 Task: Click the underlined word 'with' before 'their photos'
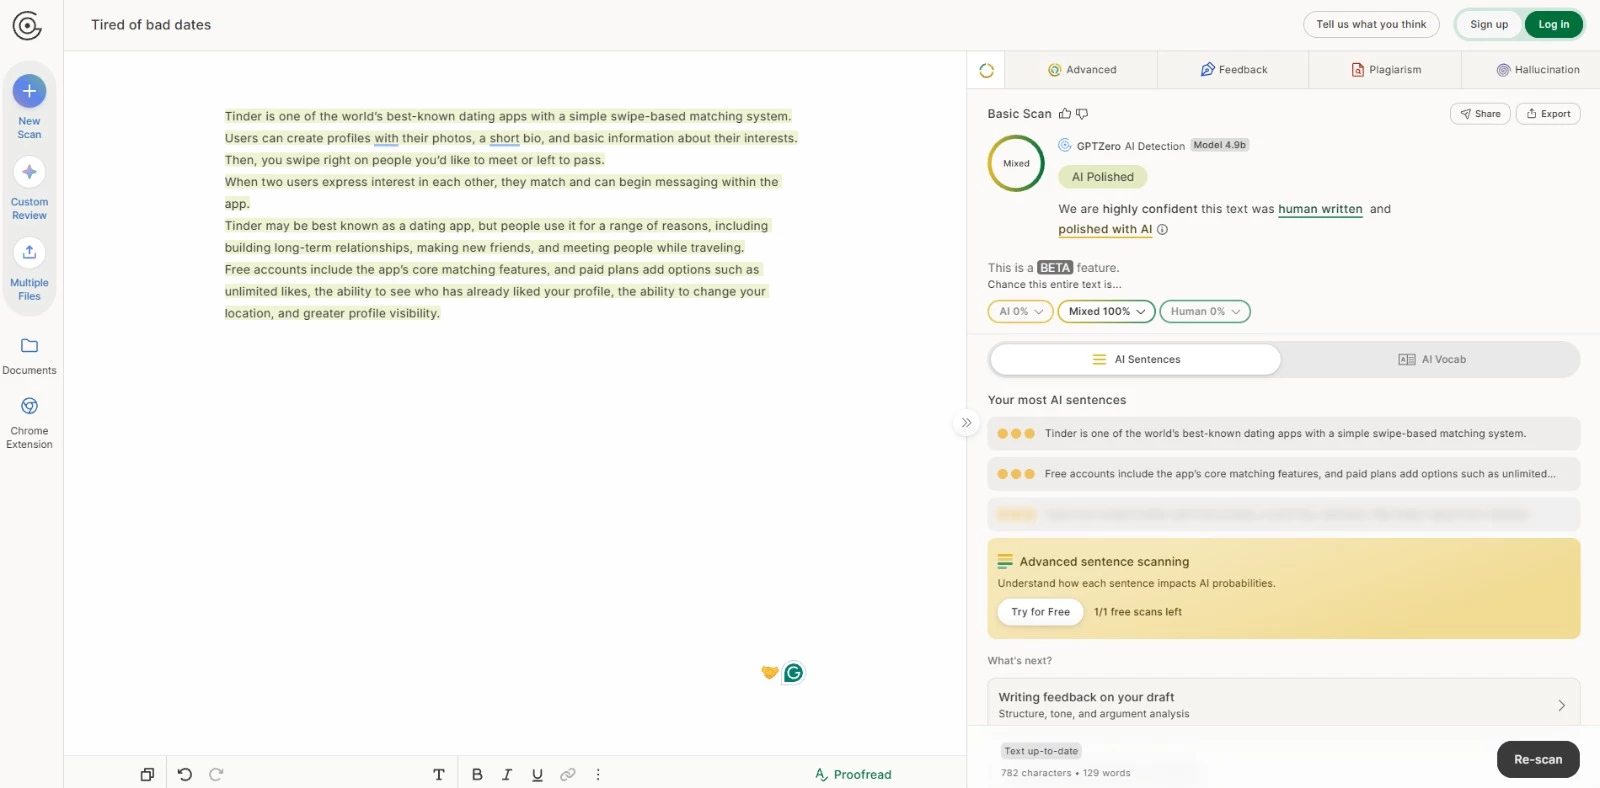point(386,139)
